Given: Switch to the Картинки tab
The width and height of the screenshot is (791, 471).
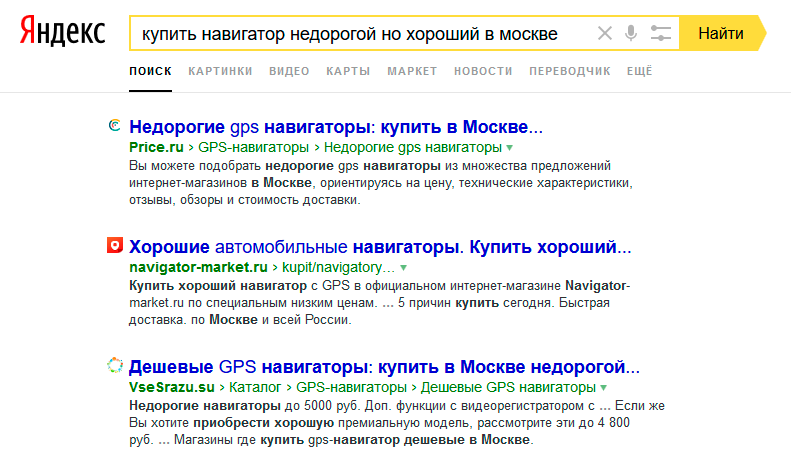Looking at the screenshot, I should pyautogui.click(x=220, y=71).
